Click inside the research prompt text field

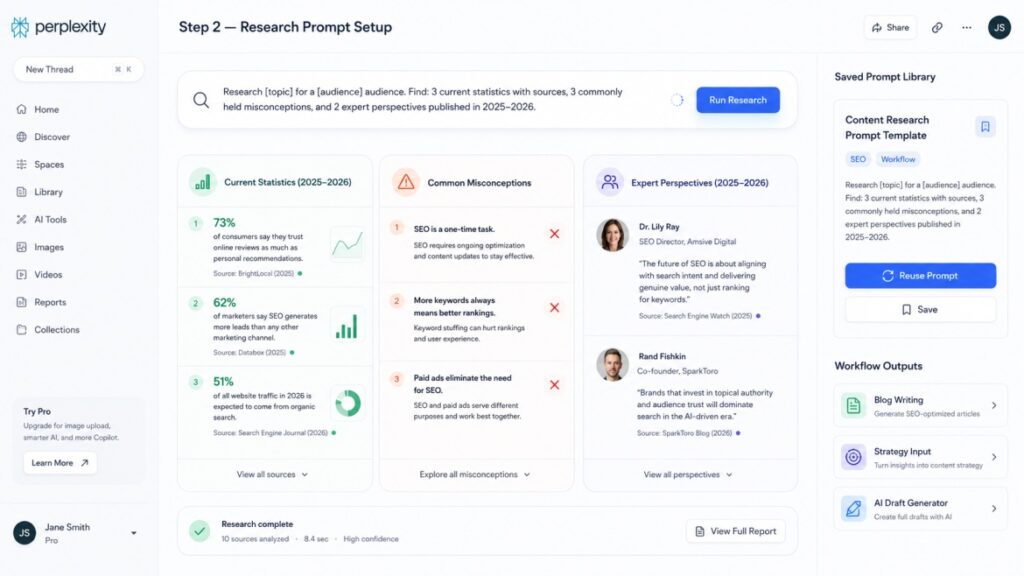coord(424,99)
